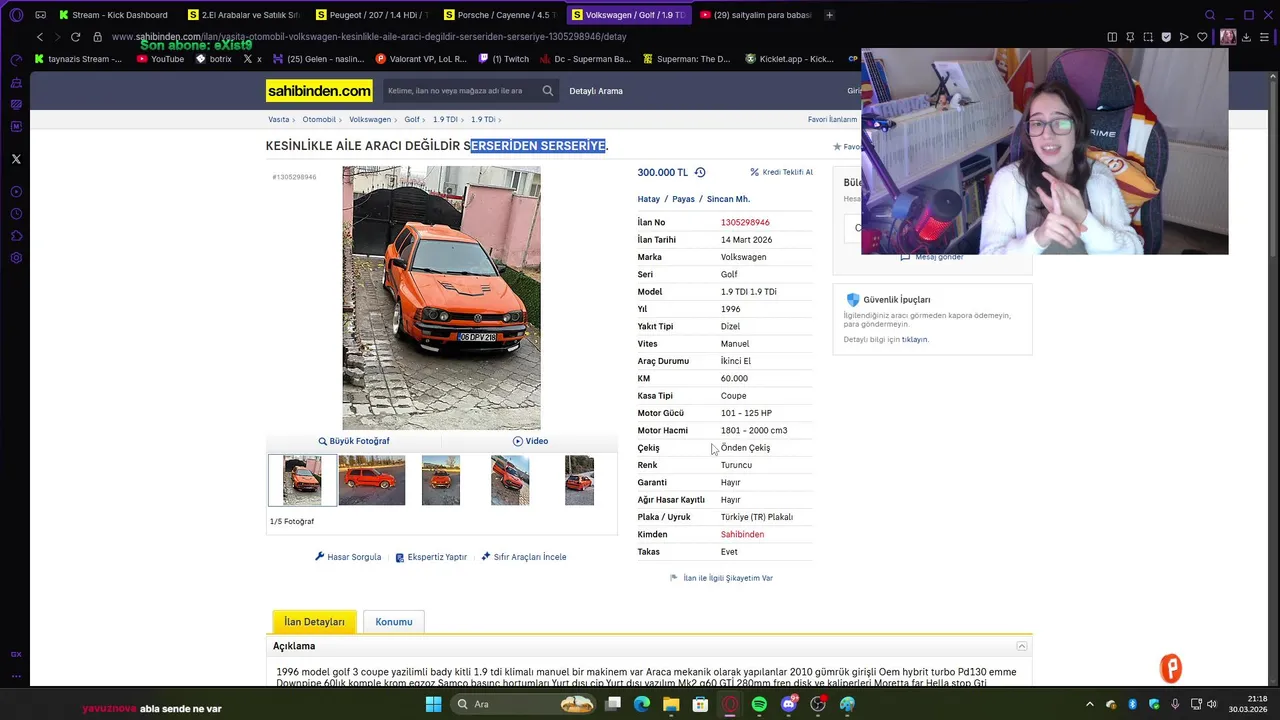Click microphone icon in system tray
The width and height of the screenshot is (1280, 720).
click(1175, 704)
